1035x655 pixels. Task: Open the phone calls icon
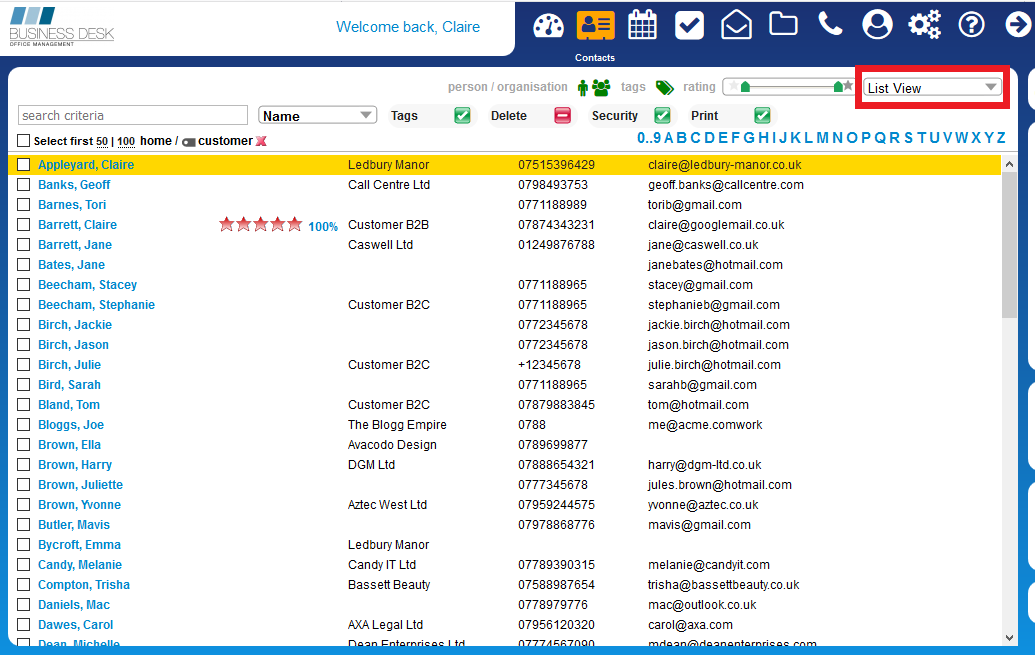click(x=830, y=24)
